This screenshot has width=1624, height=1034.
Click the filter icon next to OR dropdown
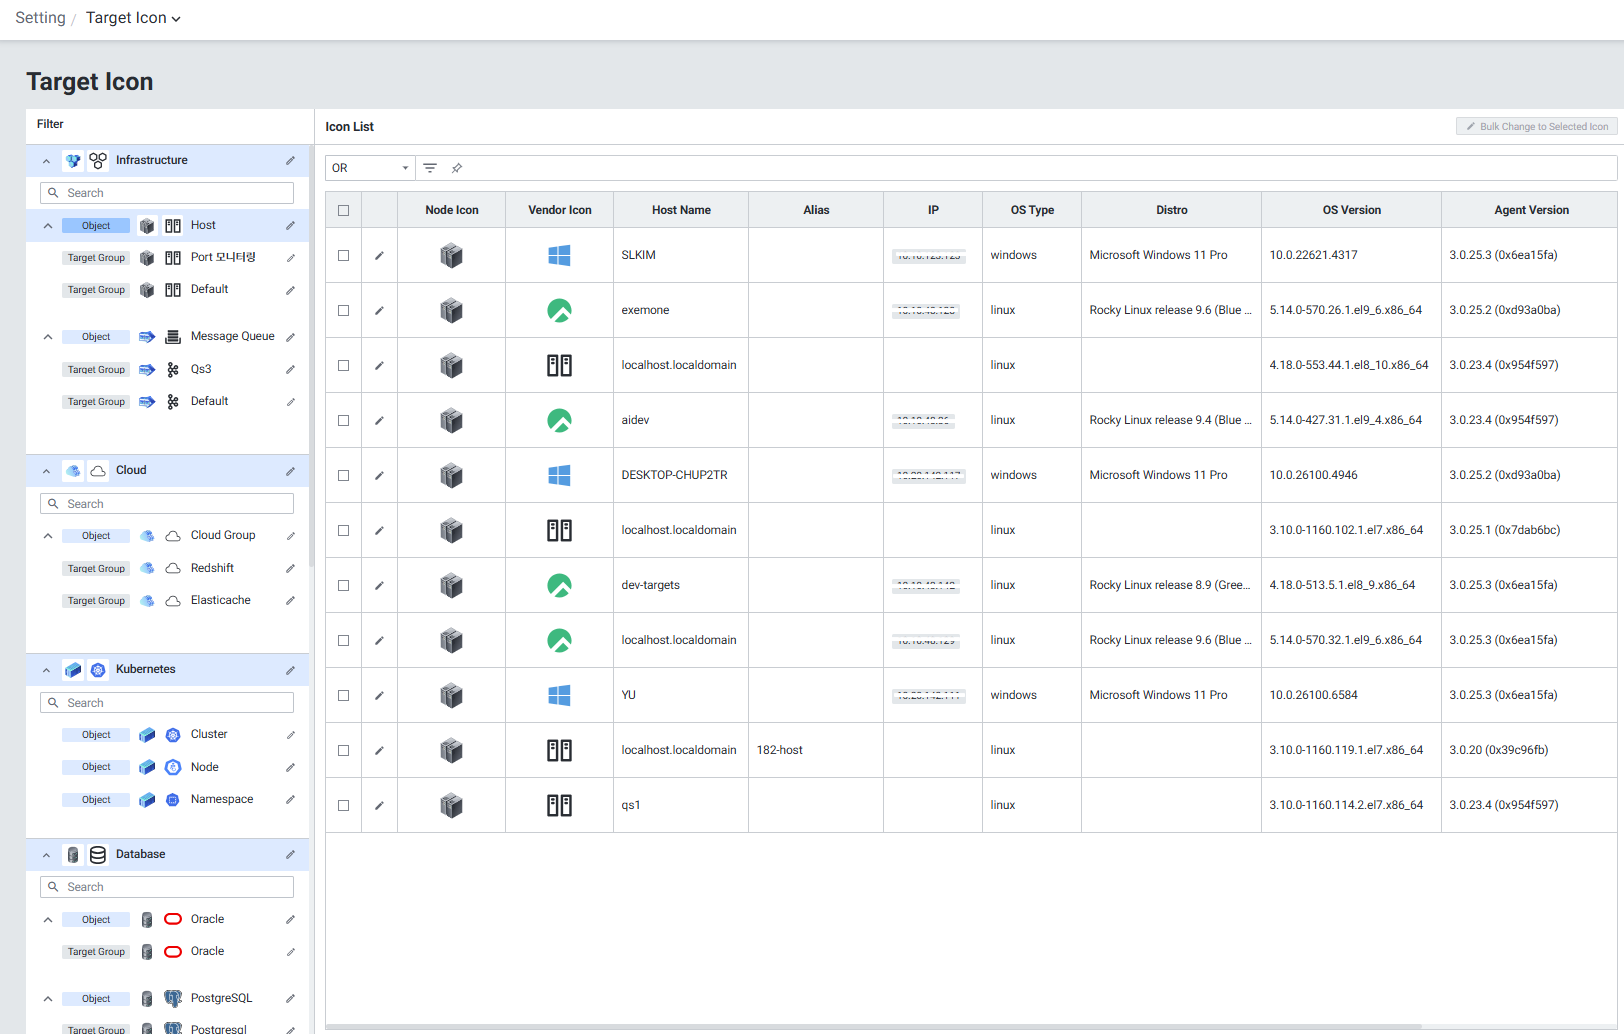pyautogui.click(x=430, y=168)
